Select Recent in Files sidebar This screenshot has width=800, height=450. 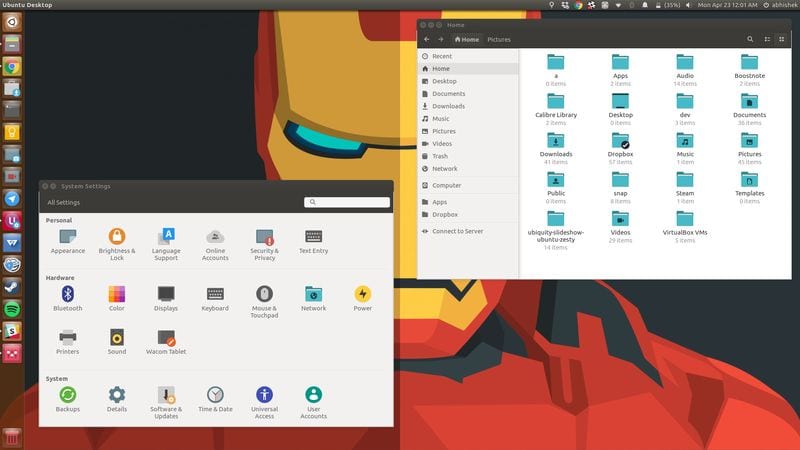pos(468,56)
